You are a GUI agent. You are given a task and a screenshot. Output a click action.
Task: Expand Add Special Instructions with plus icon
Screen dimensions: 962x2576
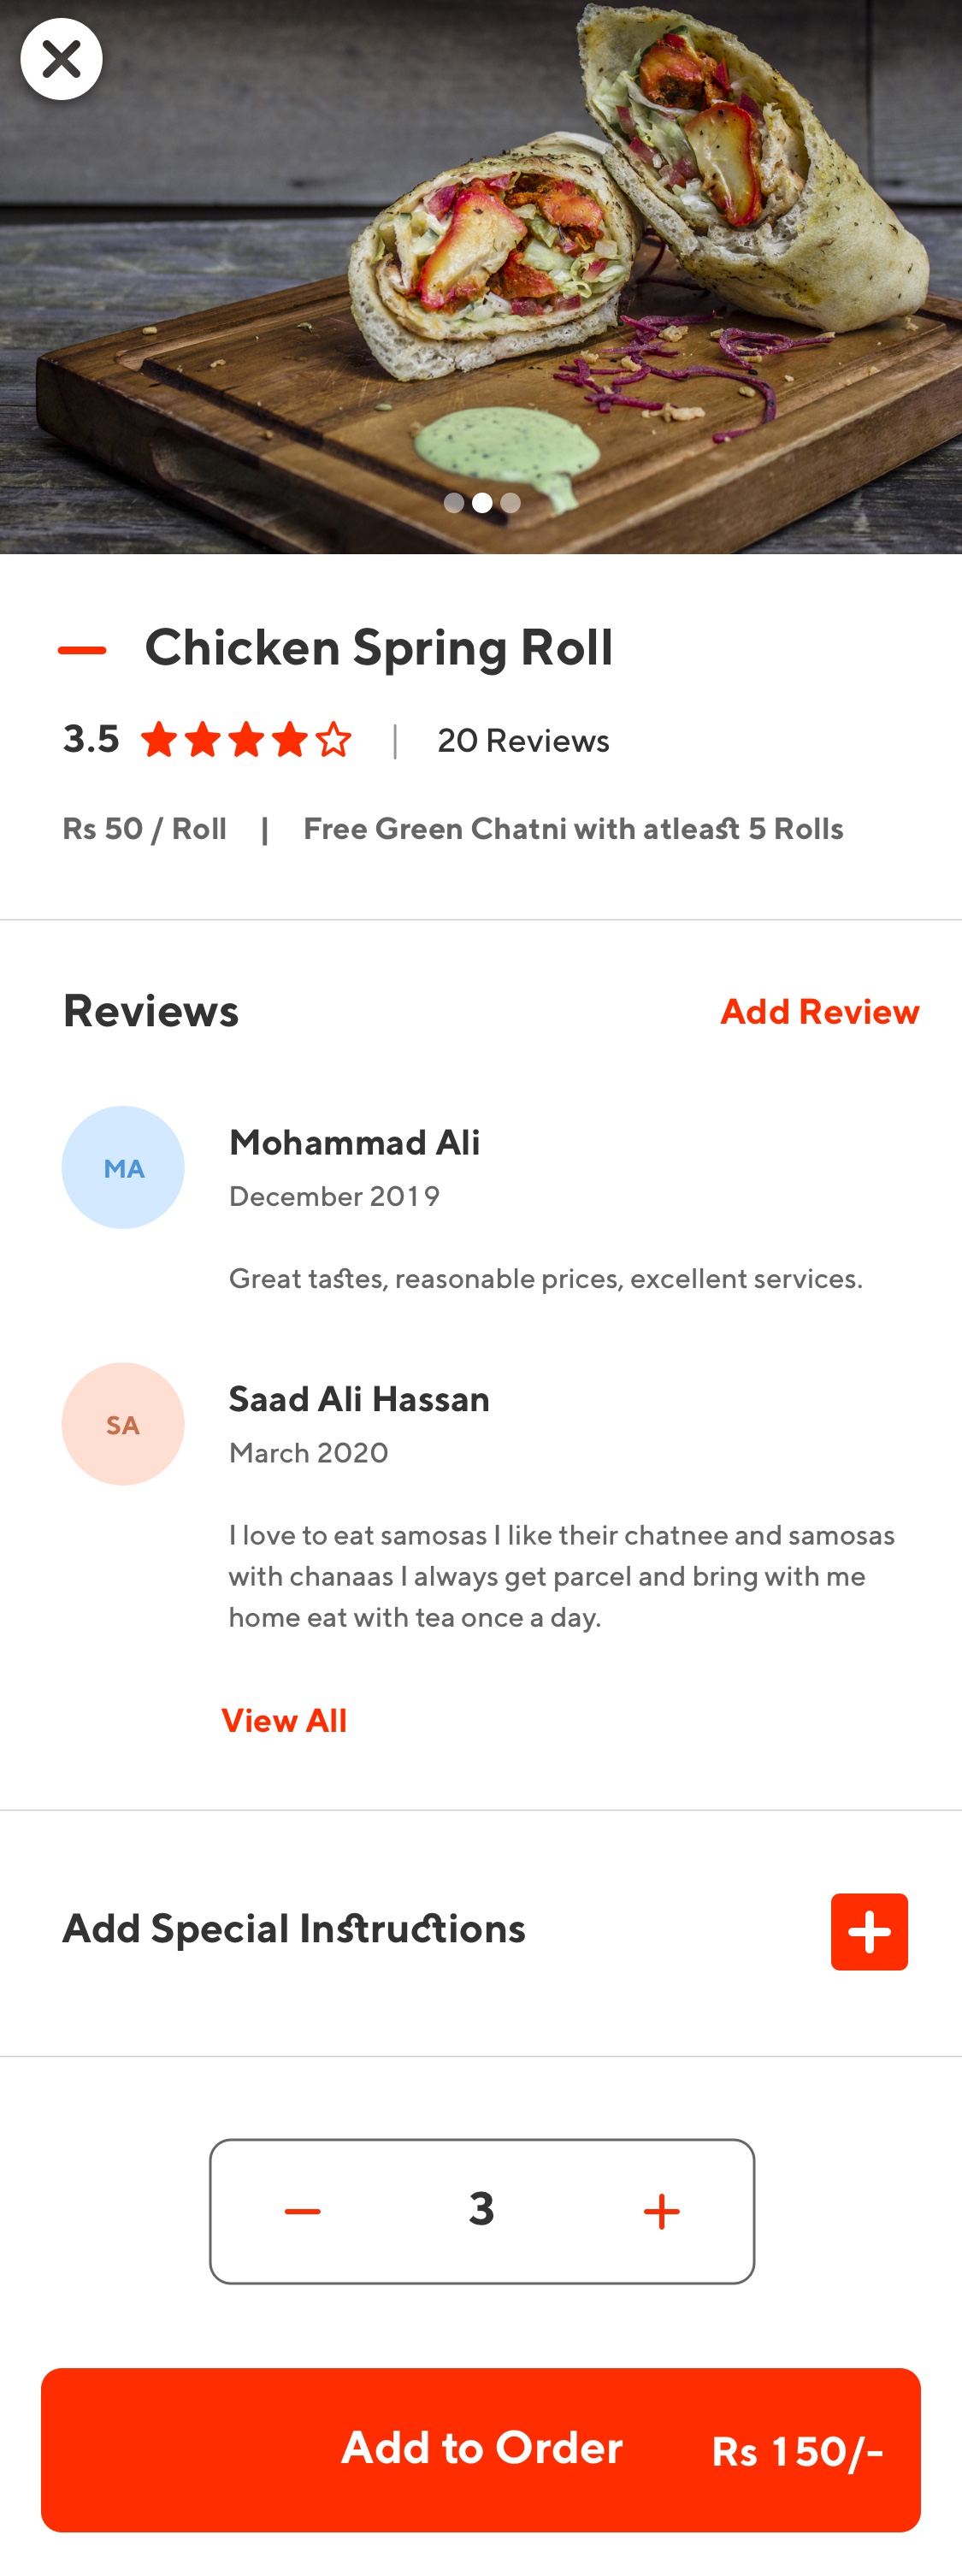869,1931
